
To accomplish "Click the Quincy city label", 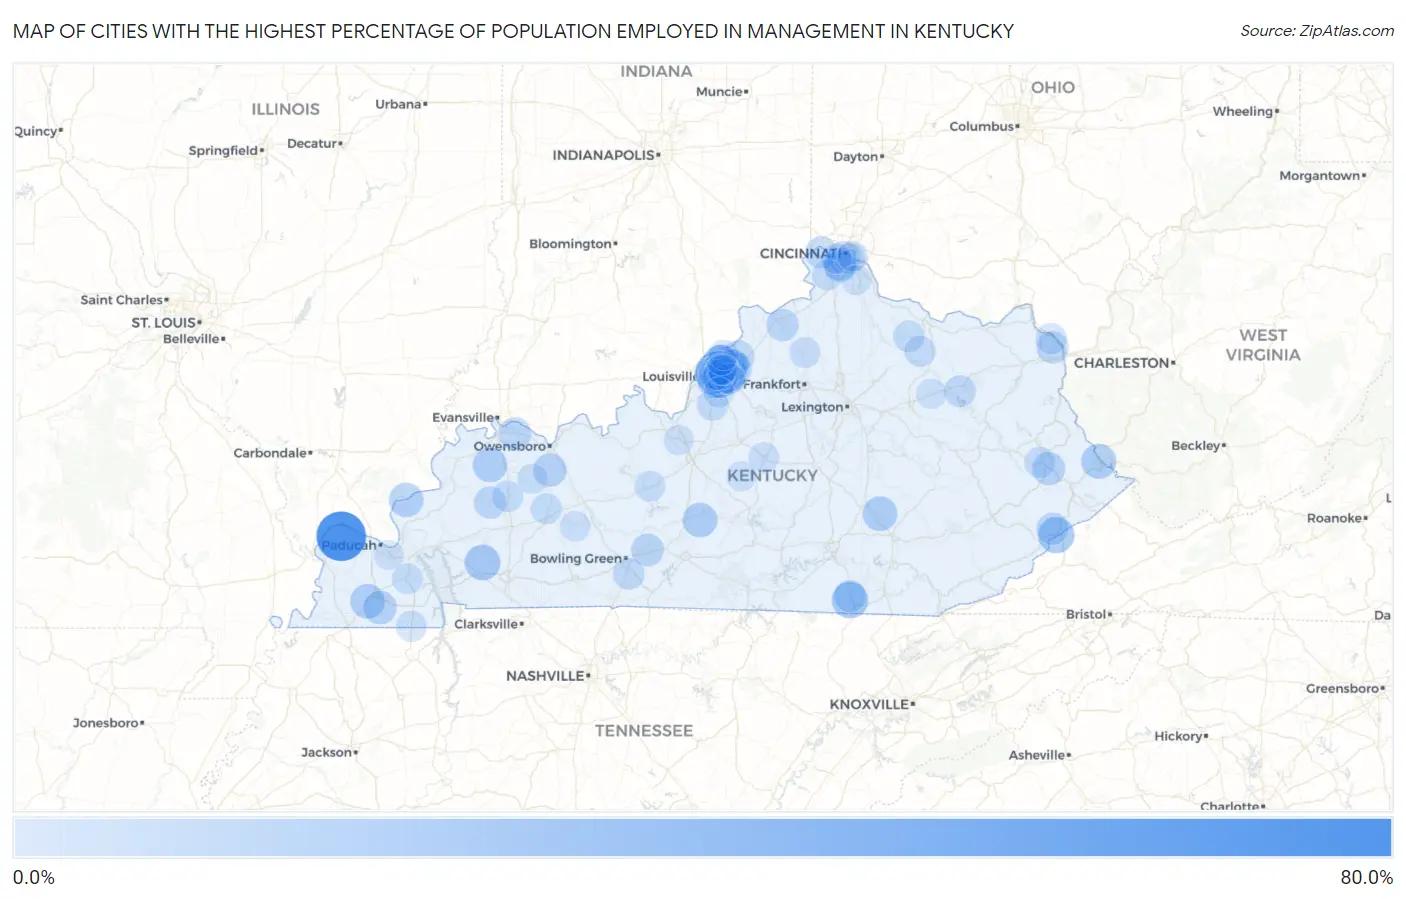I will [36, 131].
